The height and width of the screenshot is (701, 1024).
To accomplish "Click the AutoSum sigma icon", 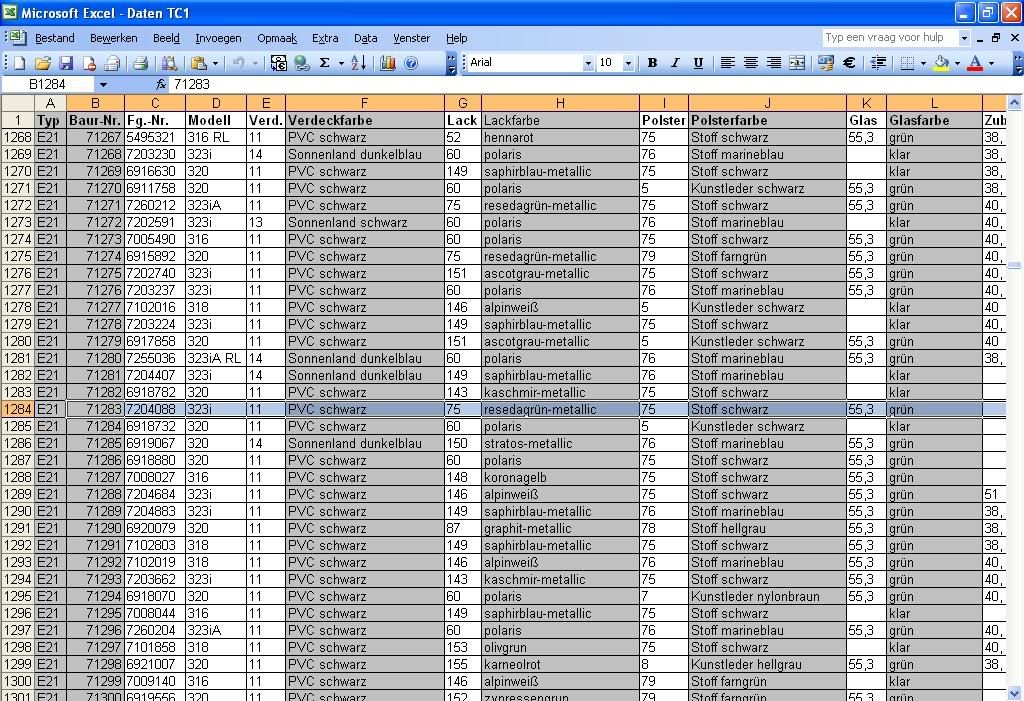I will tap(324, 63).
